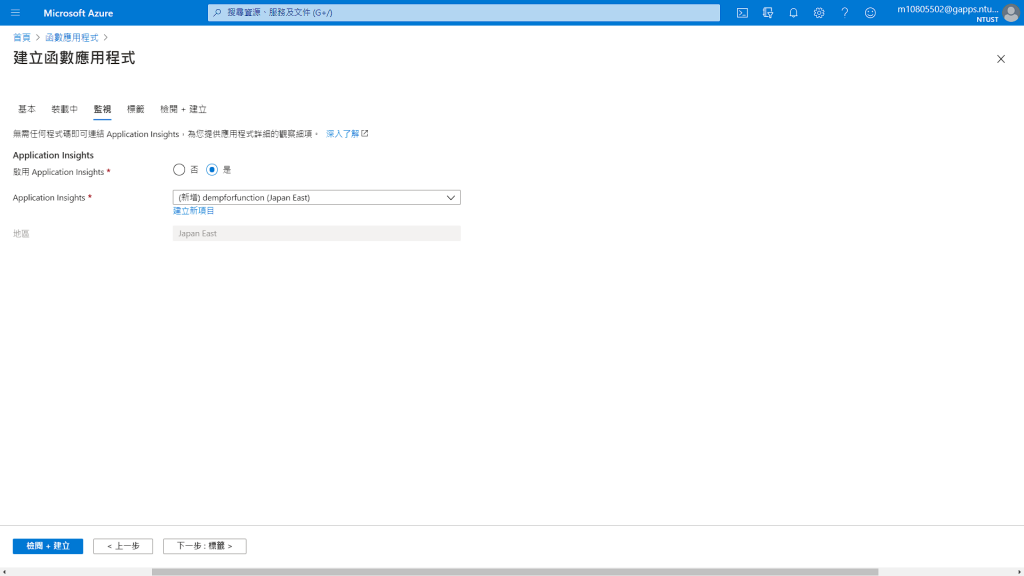This screenshot has height=576, width=1024.
Task: Go to 函數應用程式 breadcrumb
Action: (x=72, y=37)
